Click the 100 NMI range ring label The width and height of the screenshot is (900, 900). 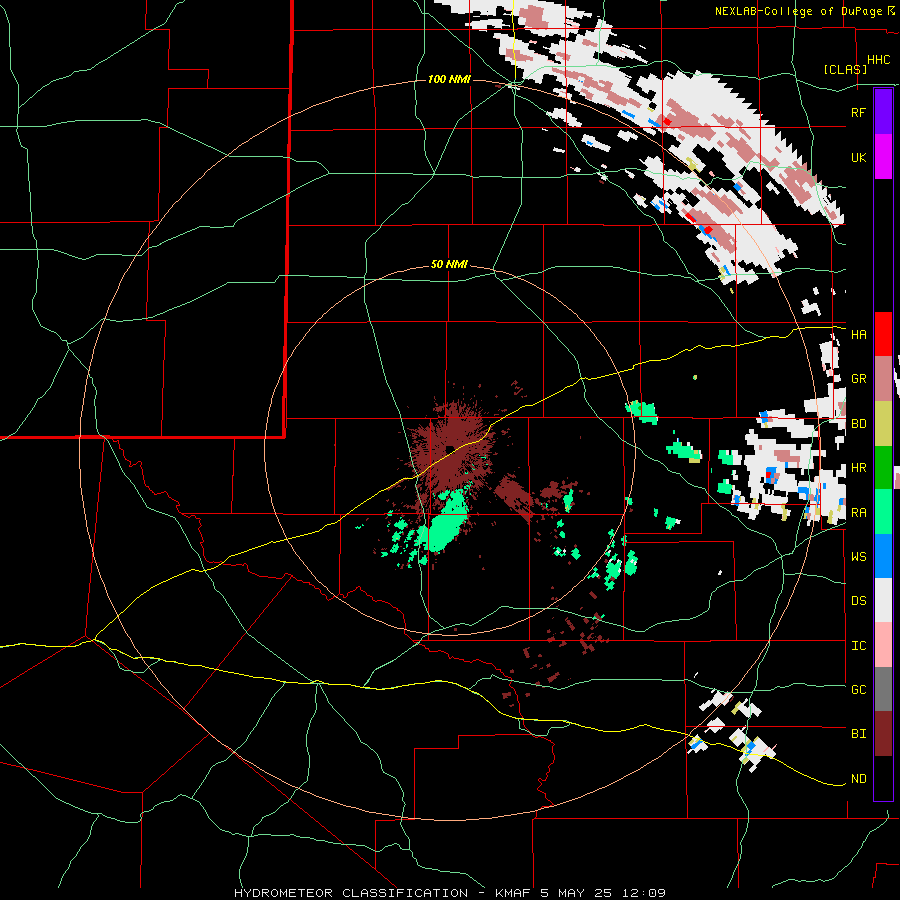449,79
